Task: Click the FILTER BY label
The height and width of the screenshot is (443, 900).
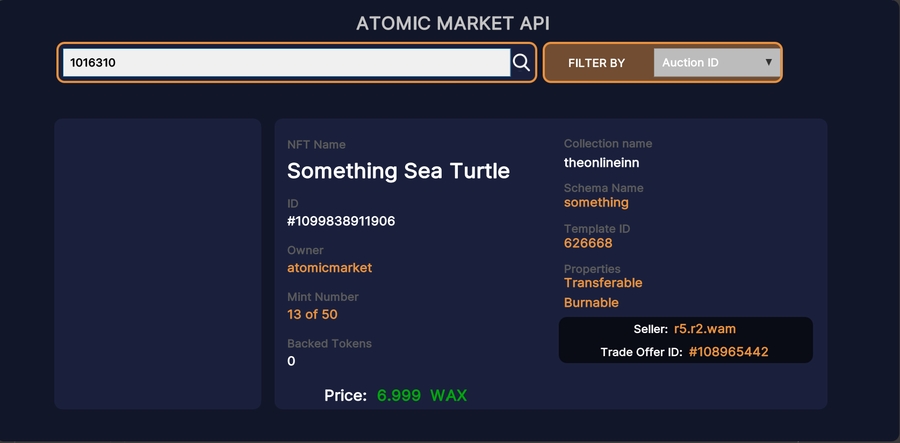Action: (597, 63)
